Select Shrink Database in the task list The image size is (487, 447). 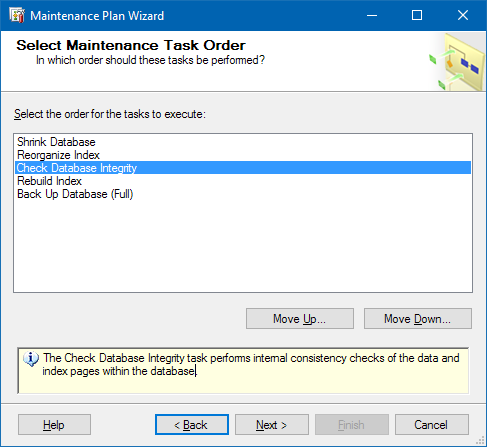click(243, 142)
